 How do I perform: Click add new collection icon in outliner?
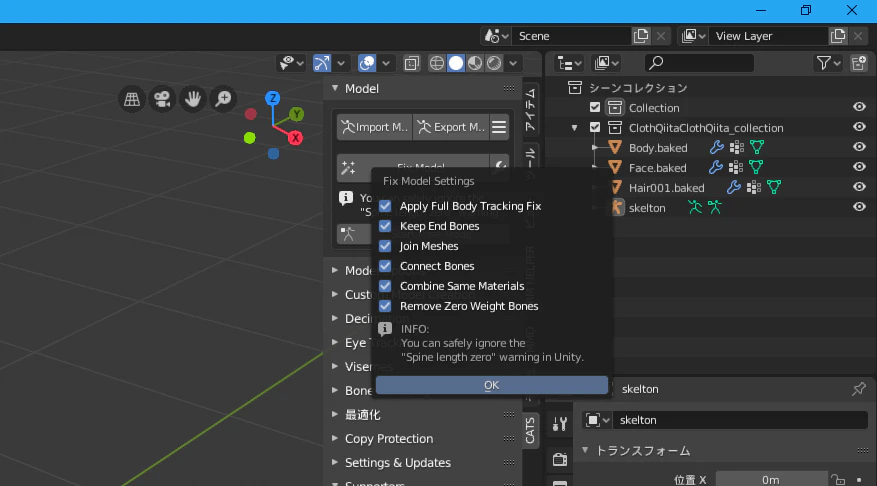click(x=859, y=63)
